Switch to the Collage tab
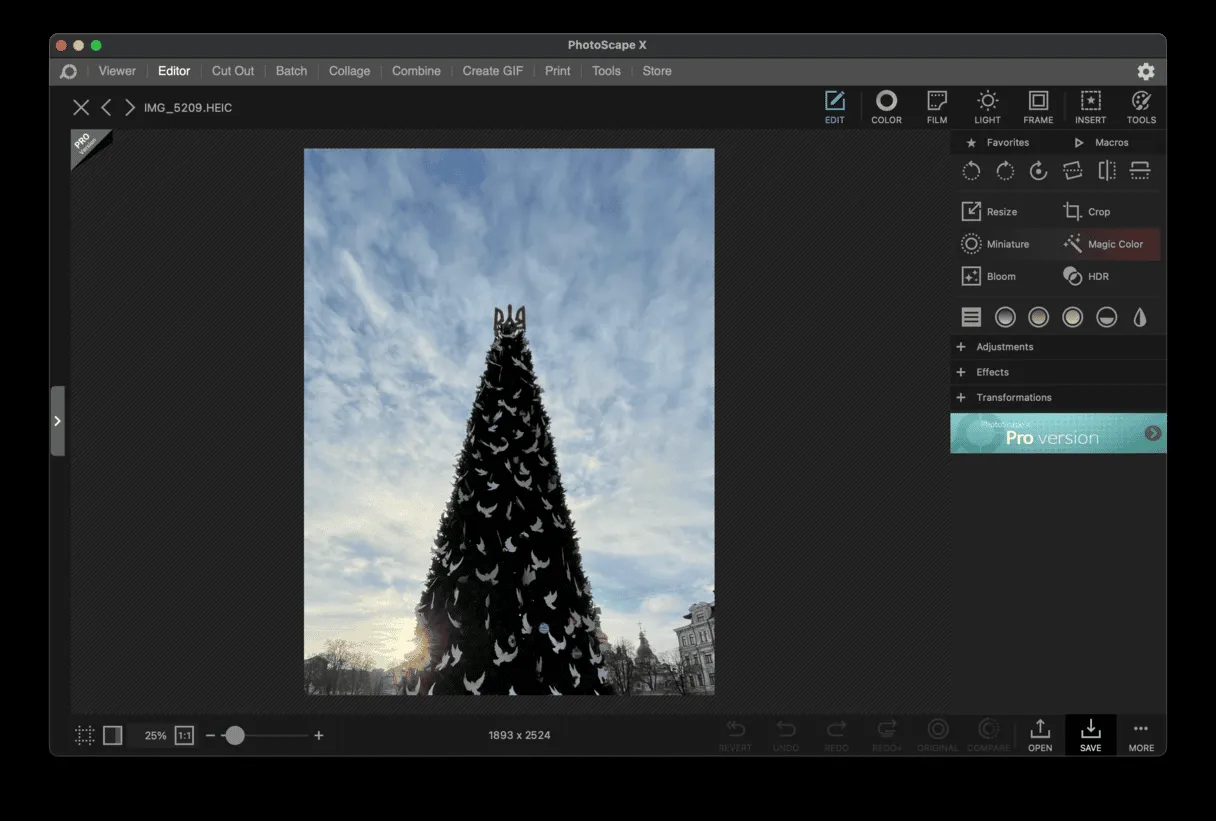1216x821 pixels. [349, 71]
